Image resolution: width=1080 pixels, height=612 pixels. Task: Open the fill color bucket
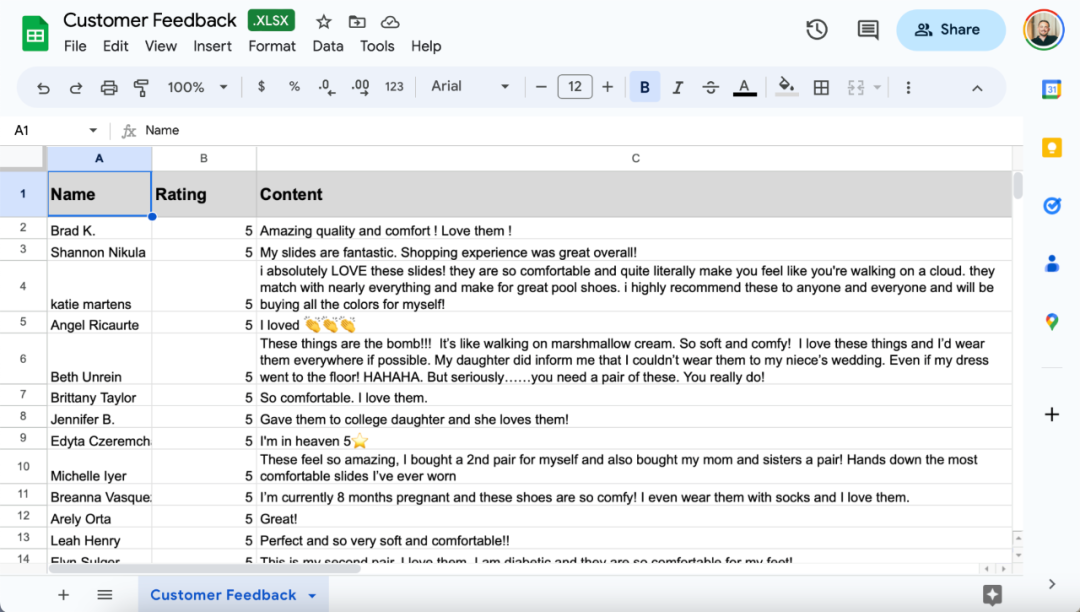(787, 87)
